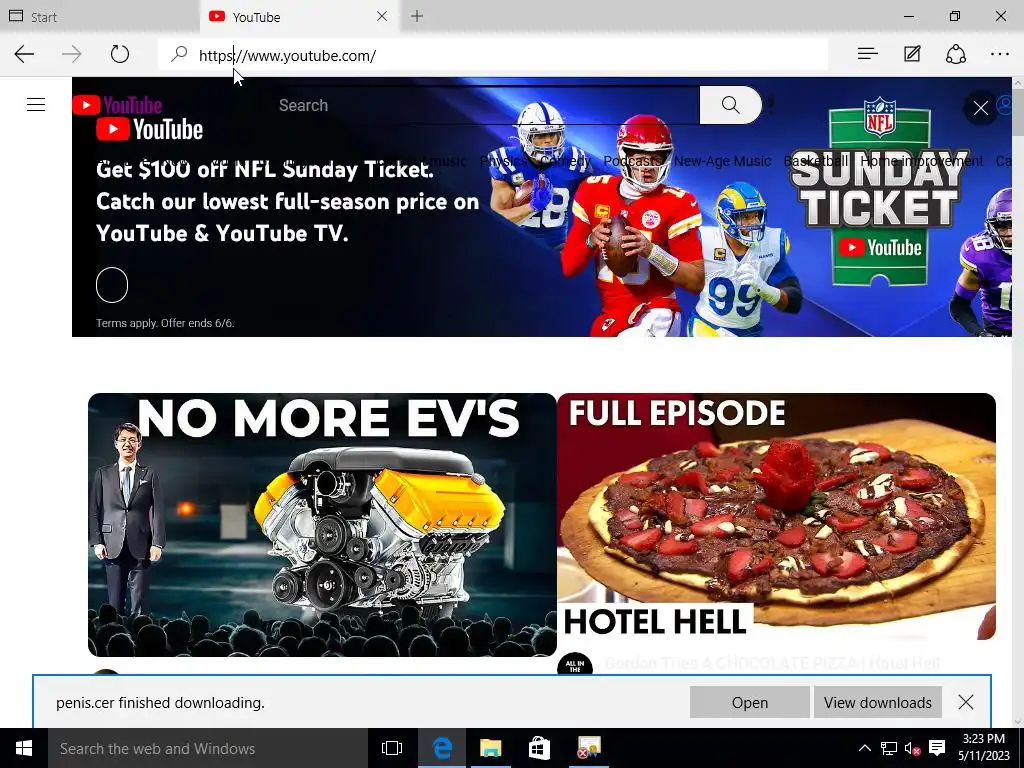Screen dimensions: 1024x768
Task: Open the Hotel Hell chocolate pizza thumbnail
Action: (776, 516)
